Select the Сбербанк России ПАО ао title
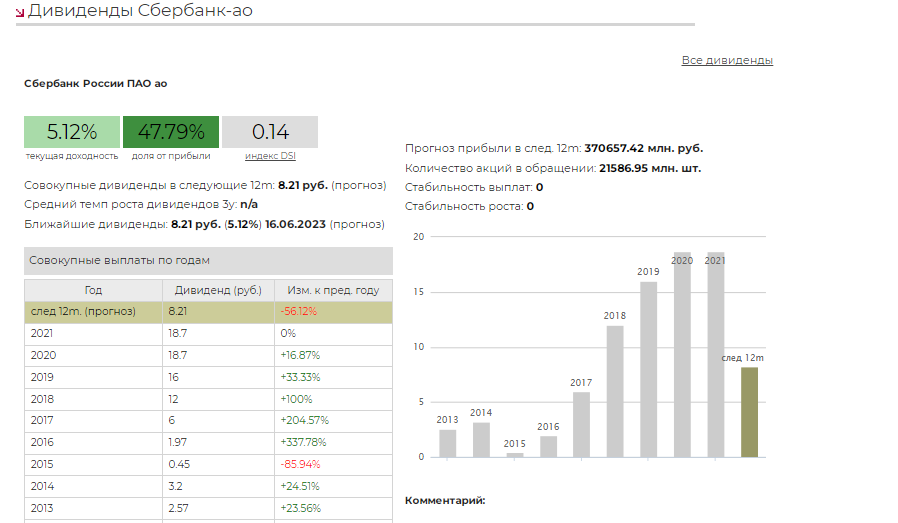 96,84
